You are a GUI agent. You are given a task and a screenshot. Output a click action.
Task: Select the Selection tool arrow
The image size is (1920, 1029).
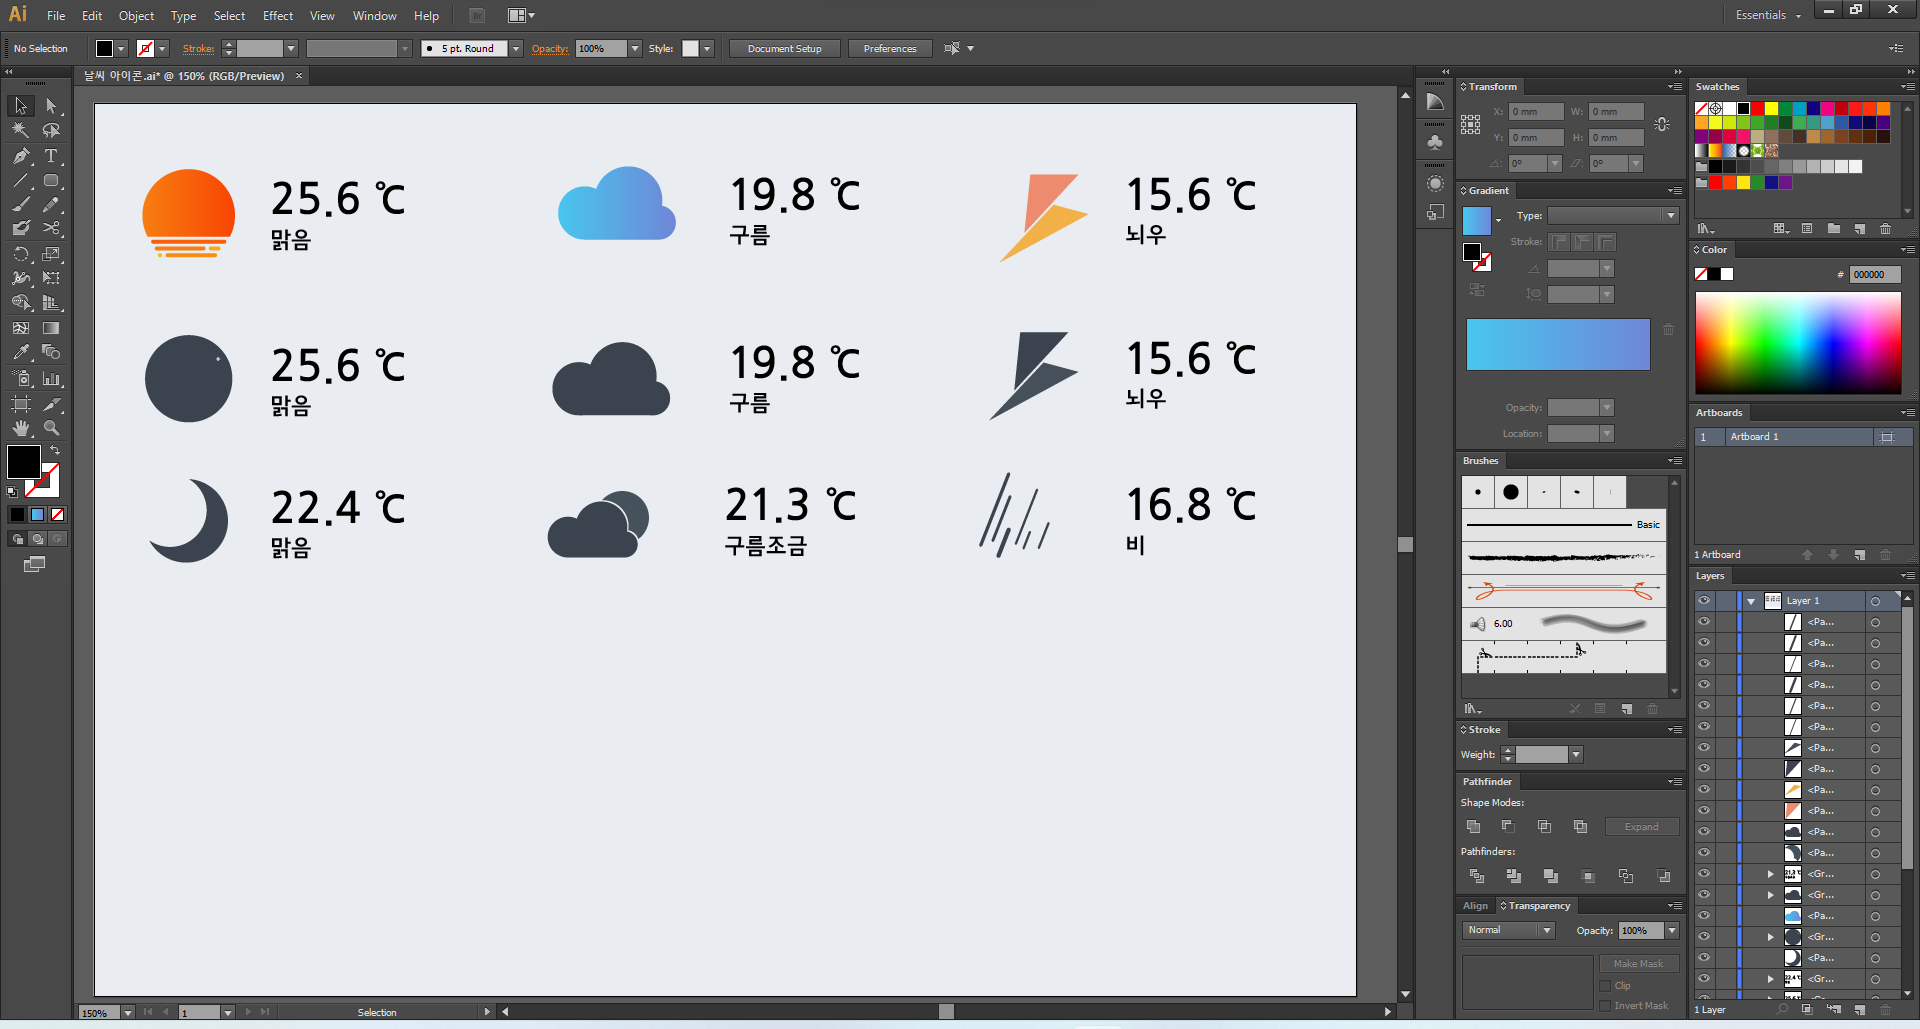(20, 106)
